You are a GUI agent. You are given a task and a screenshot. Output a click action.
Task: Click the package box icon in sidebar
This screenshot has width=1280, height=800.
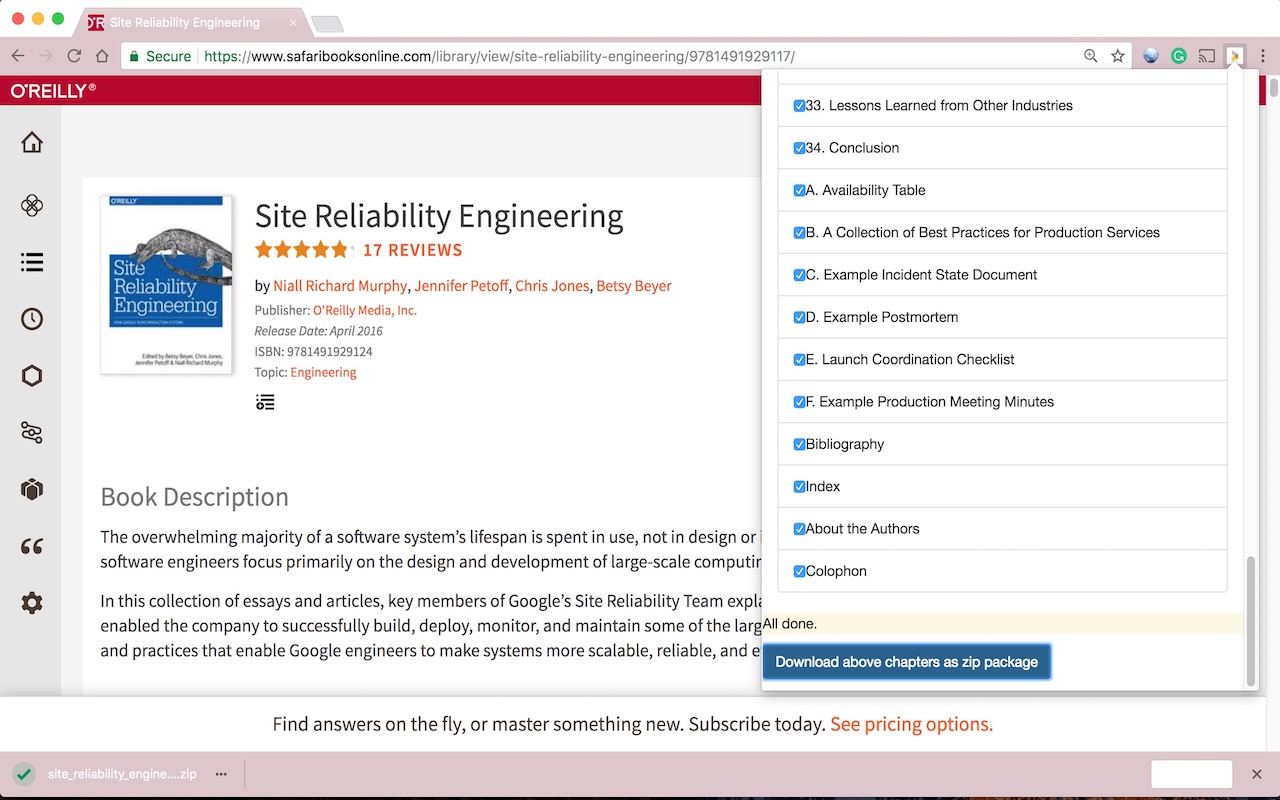(32, 490)
